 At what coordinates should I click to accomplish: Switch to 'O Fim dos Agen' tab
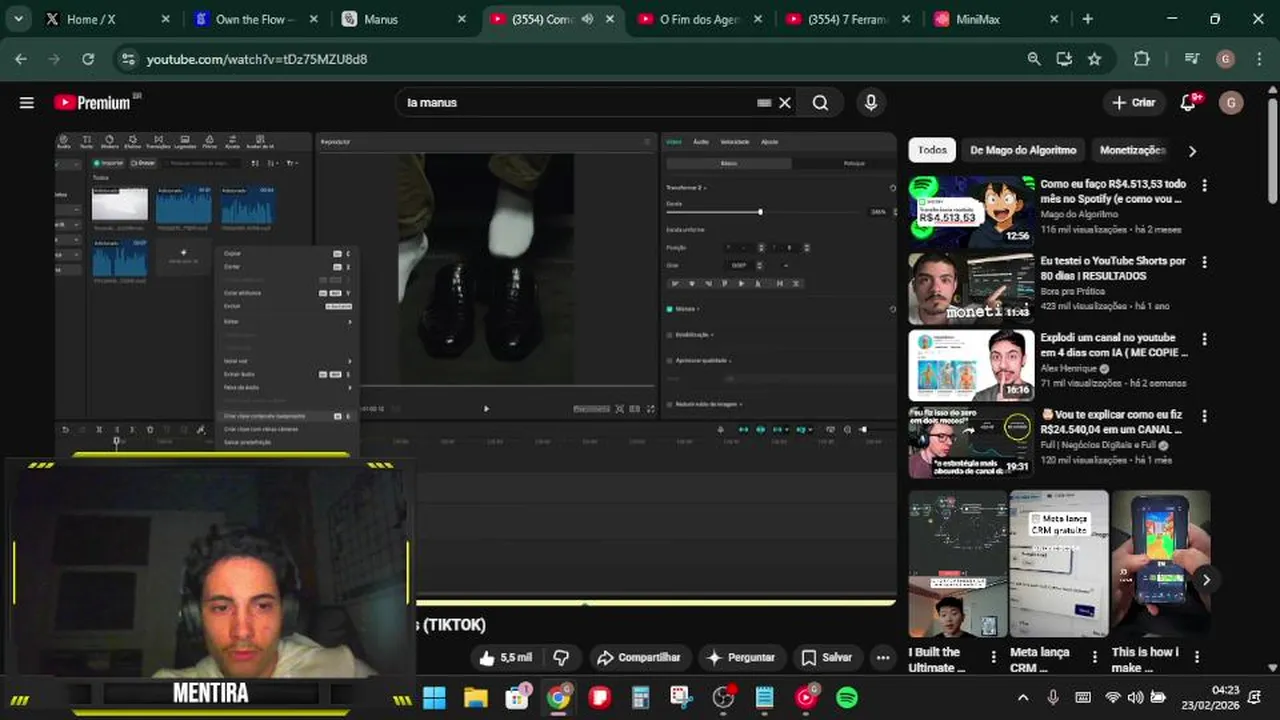700,19
